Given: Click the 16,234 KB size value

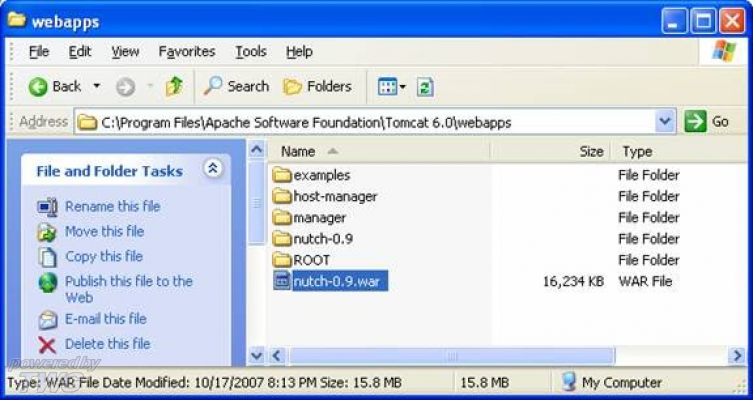Looking at the screenshot, I should [573, 281].
